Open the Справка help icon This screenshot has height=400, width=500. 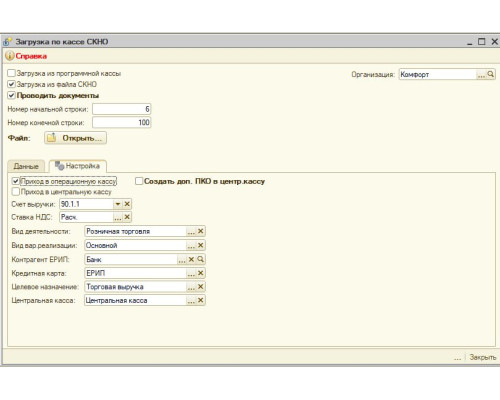[x=10, y=56]
